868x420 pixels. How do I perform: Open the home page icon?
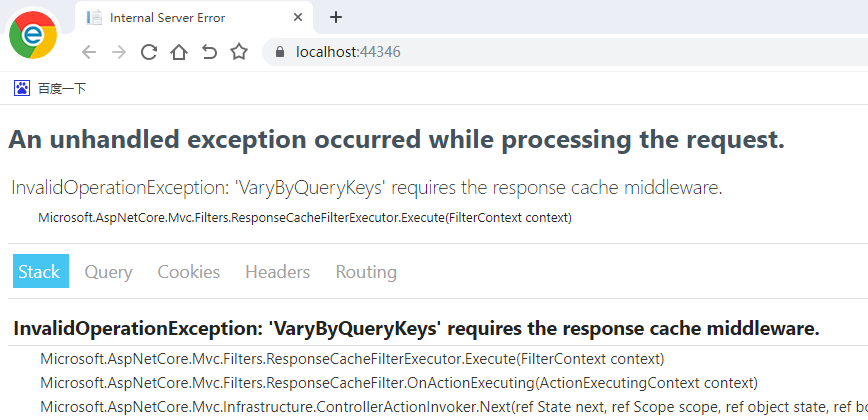179,52
